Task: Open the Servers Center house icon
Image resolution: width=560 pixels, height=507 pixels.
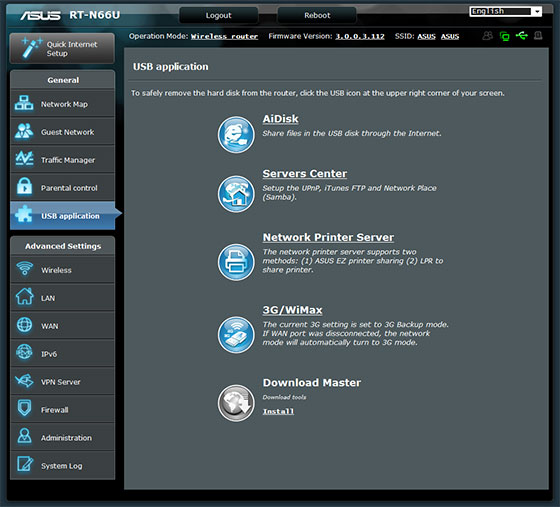Action: (236, 194)
